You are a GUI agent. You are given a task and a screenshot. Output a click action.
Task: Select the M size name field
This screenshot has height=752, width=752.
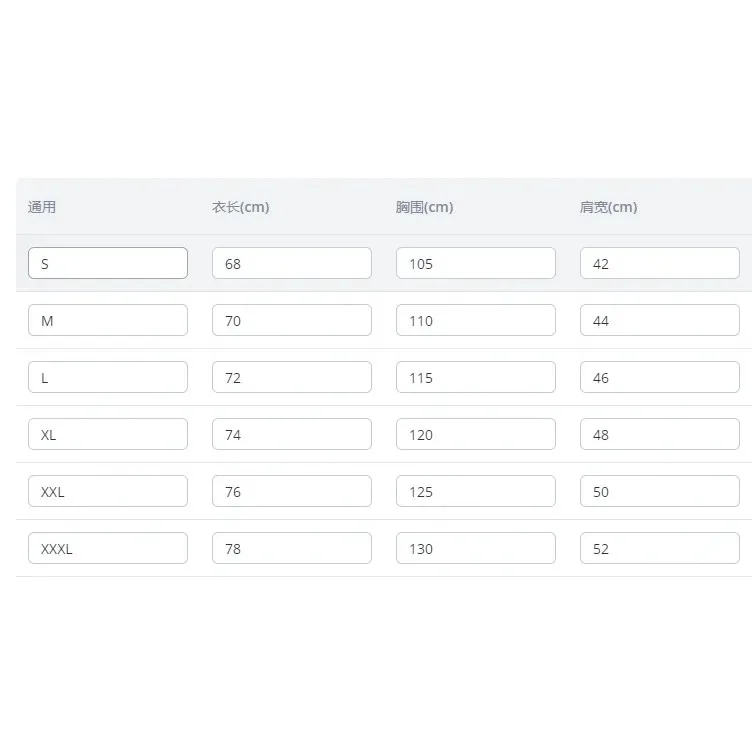click(x=108, y=320)
